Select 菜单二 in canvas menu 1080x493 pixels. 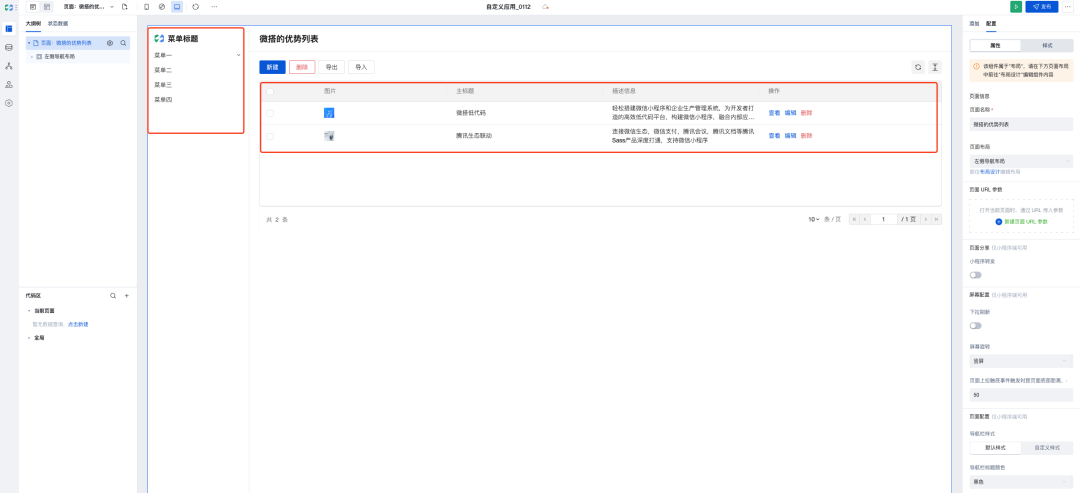click(163, 70)
